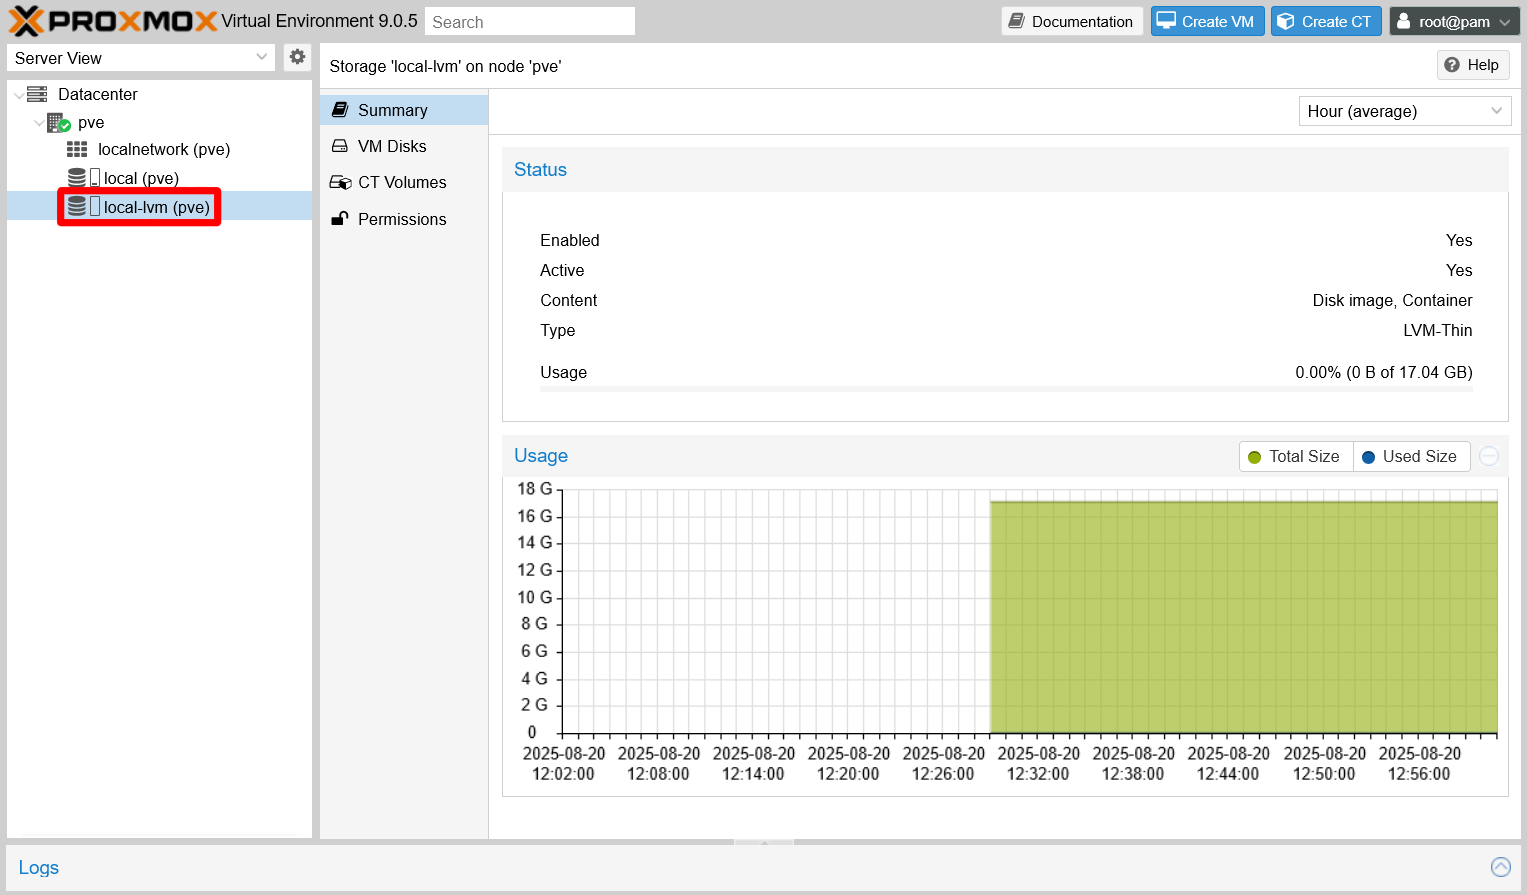
Task: Toggle the Used Size series visibility
Action: coord(1411,456)
